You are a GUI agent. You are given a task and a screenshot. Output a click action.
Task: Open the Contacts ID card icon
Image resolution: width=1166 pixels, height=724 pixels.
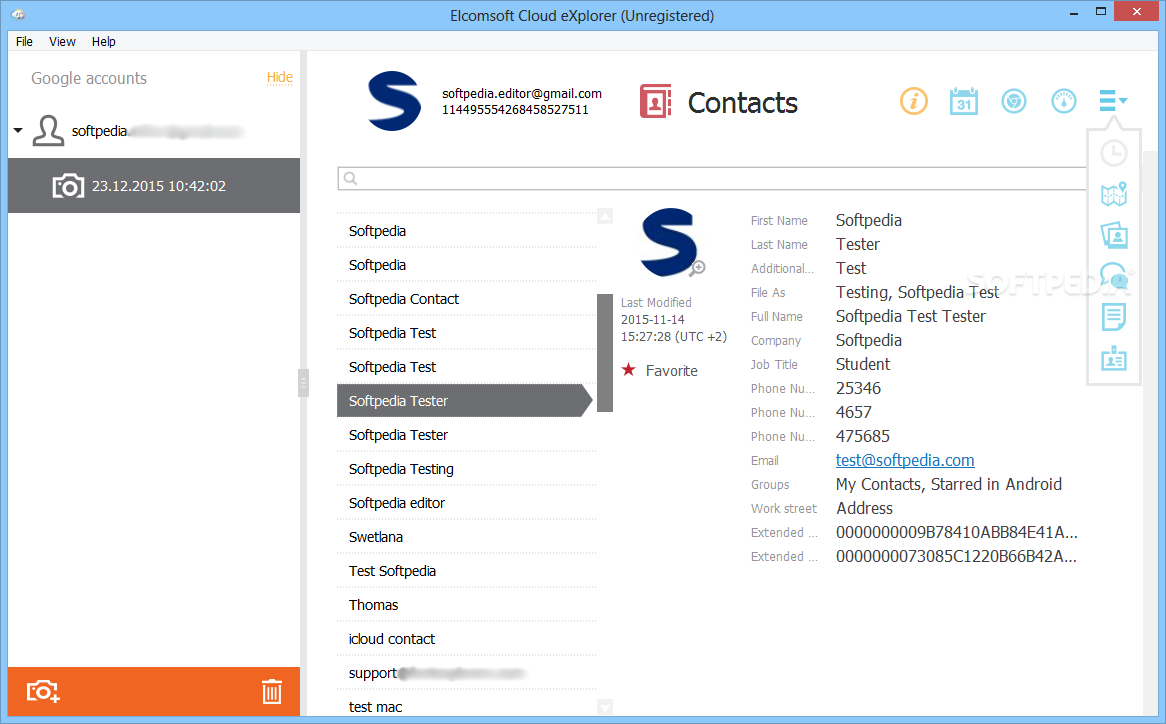click(1114, 359)
